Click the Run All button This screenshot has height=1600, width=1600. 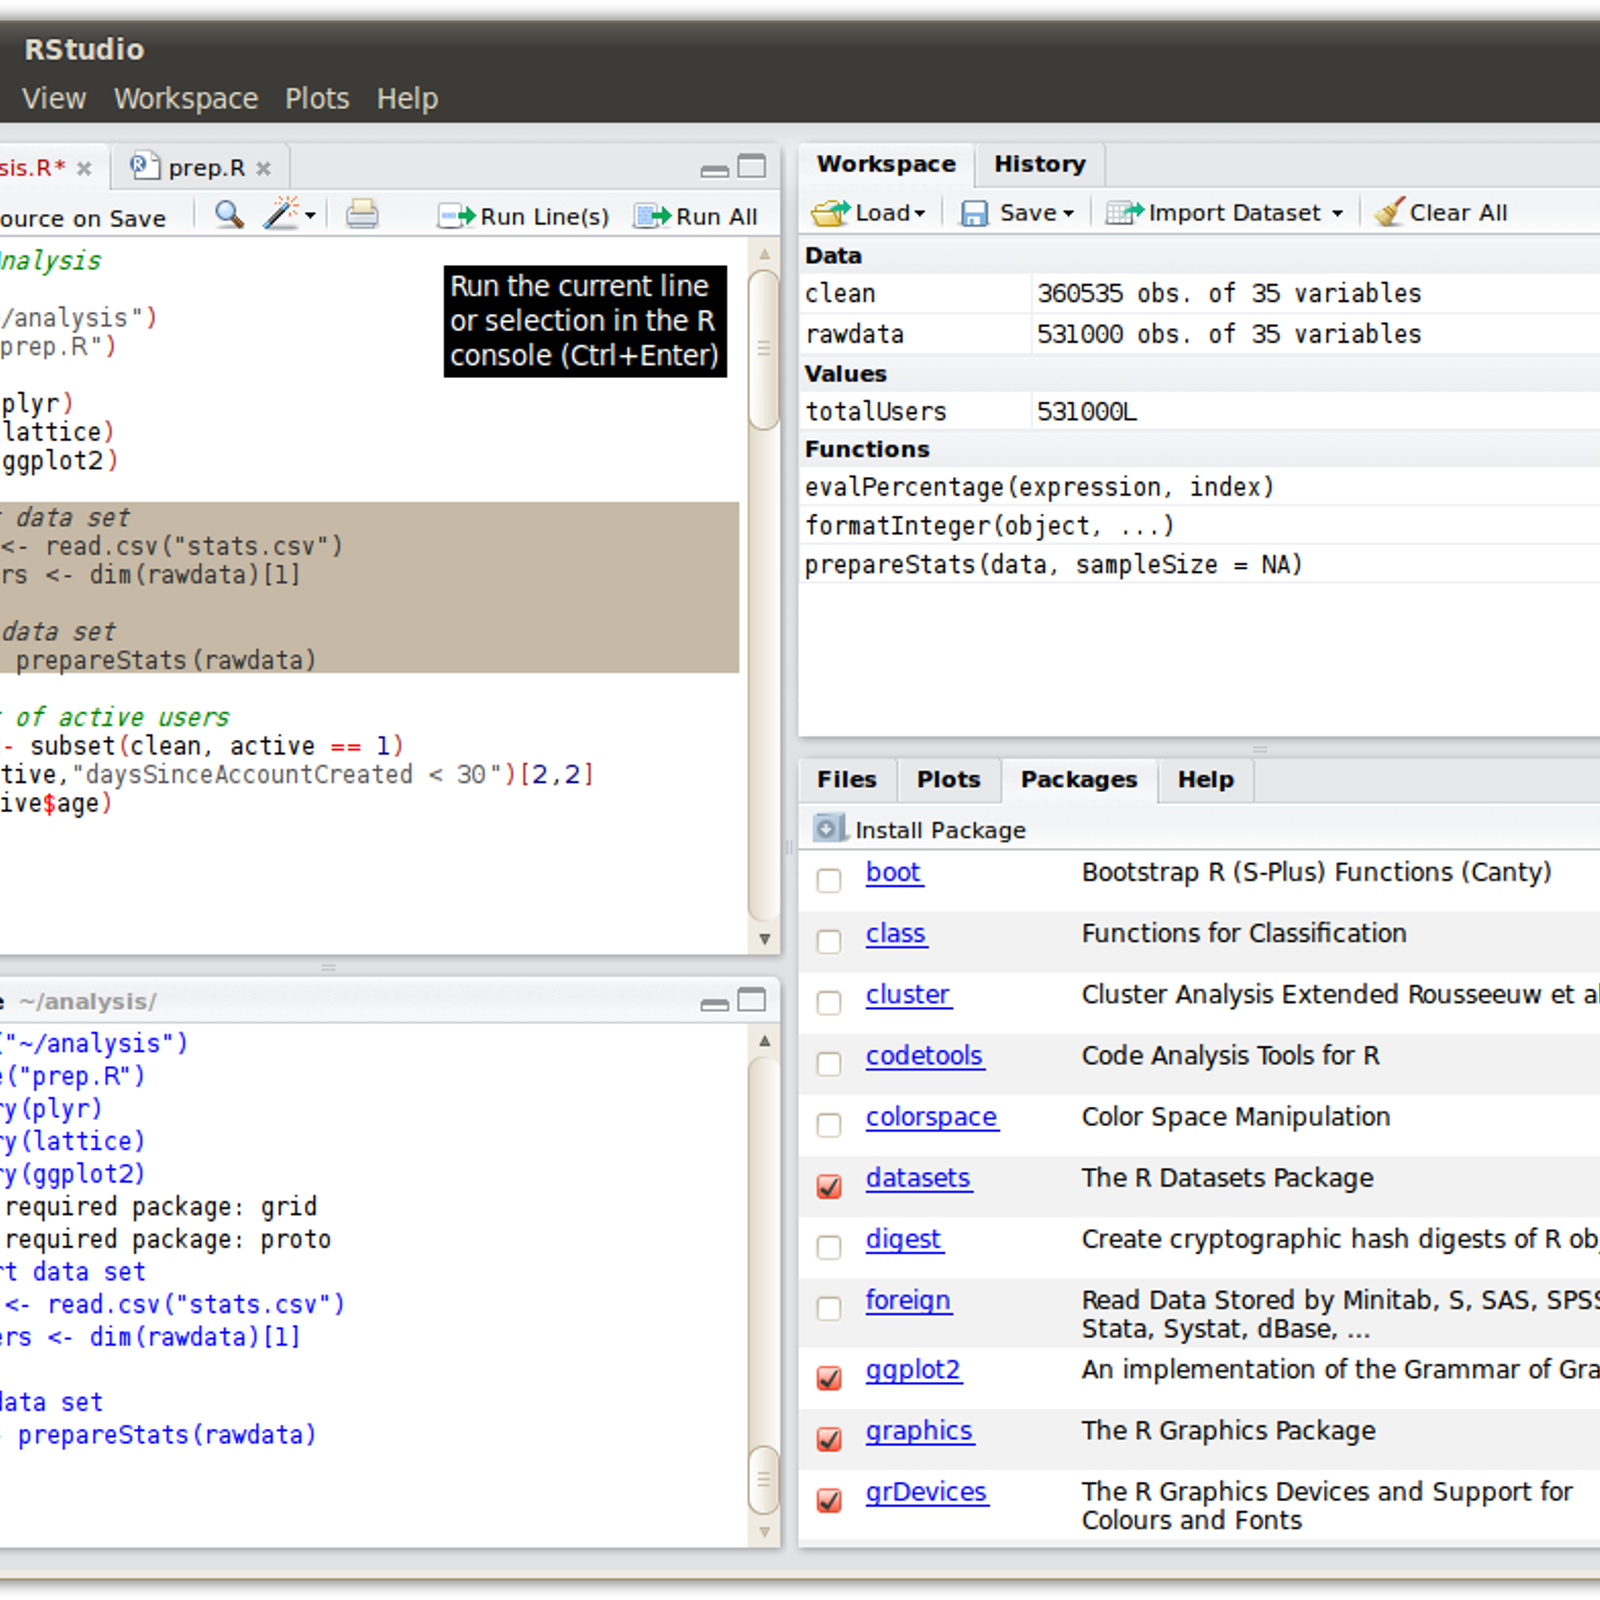[x=696, y=216]
